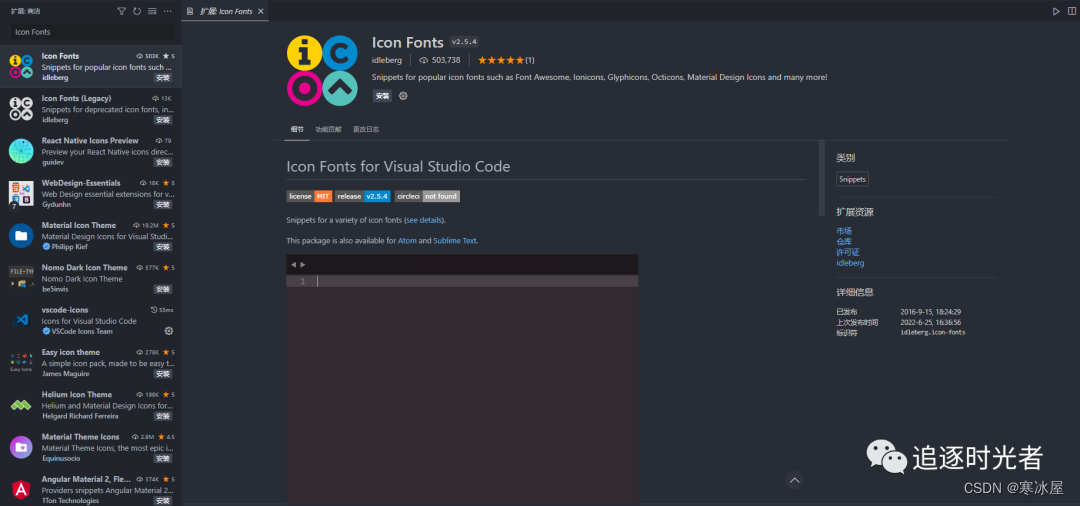
Task: Open the Atom package link
Action: [x=407, y=241]
